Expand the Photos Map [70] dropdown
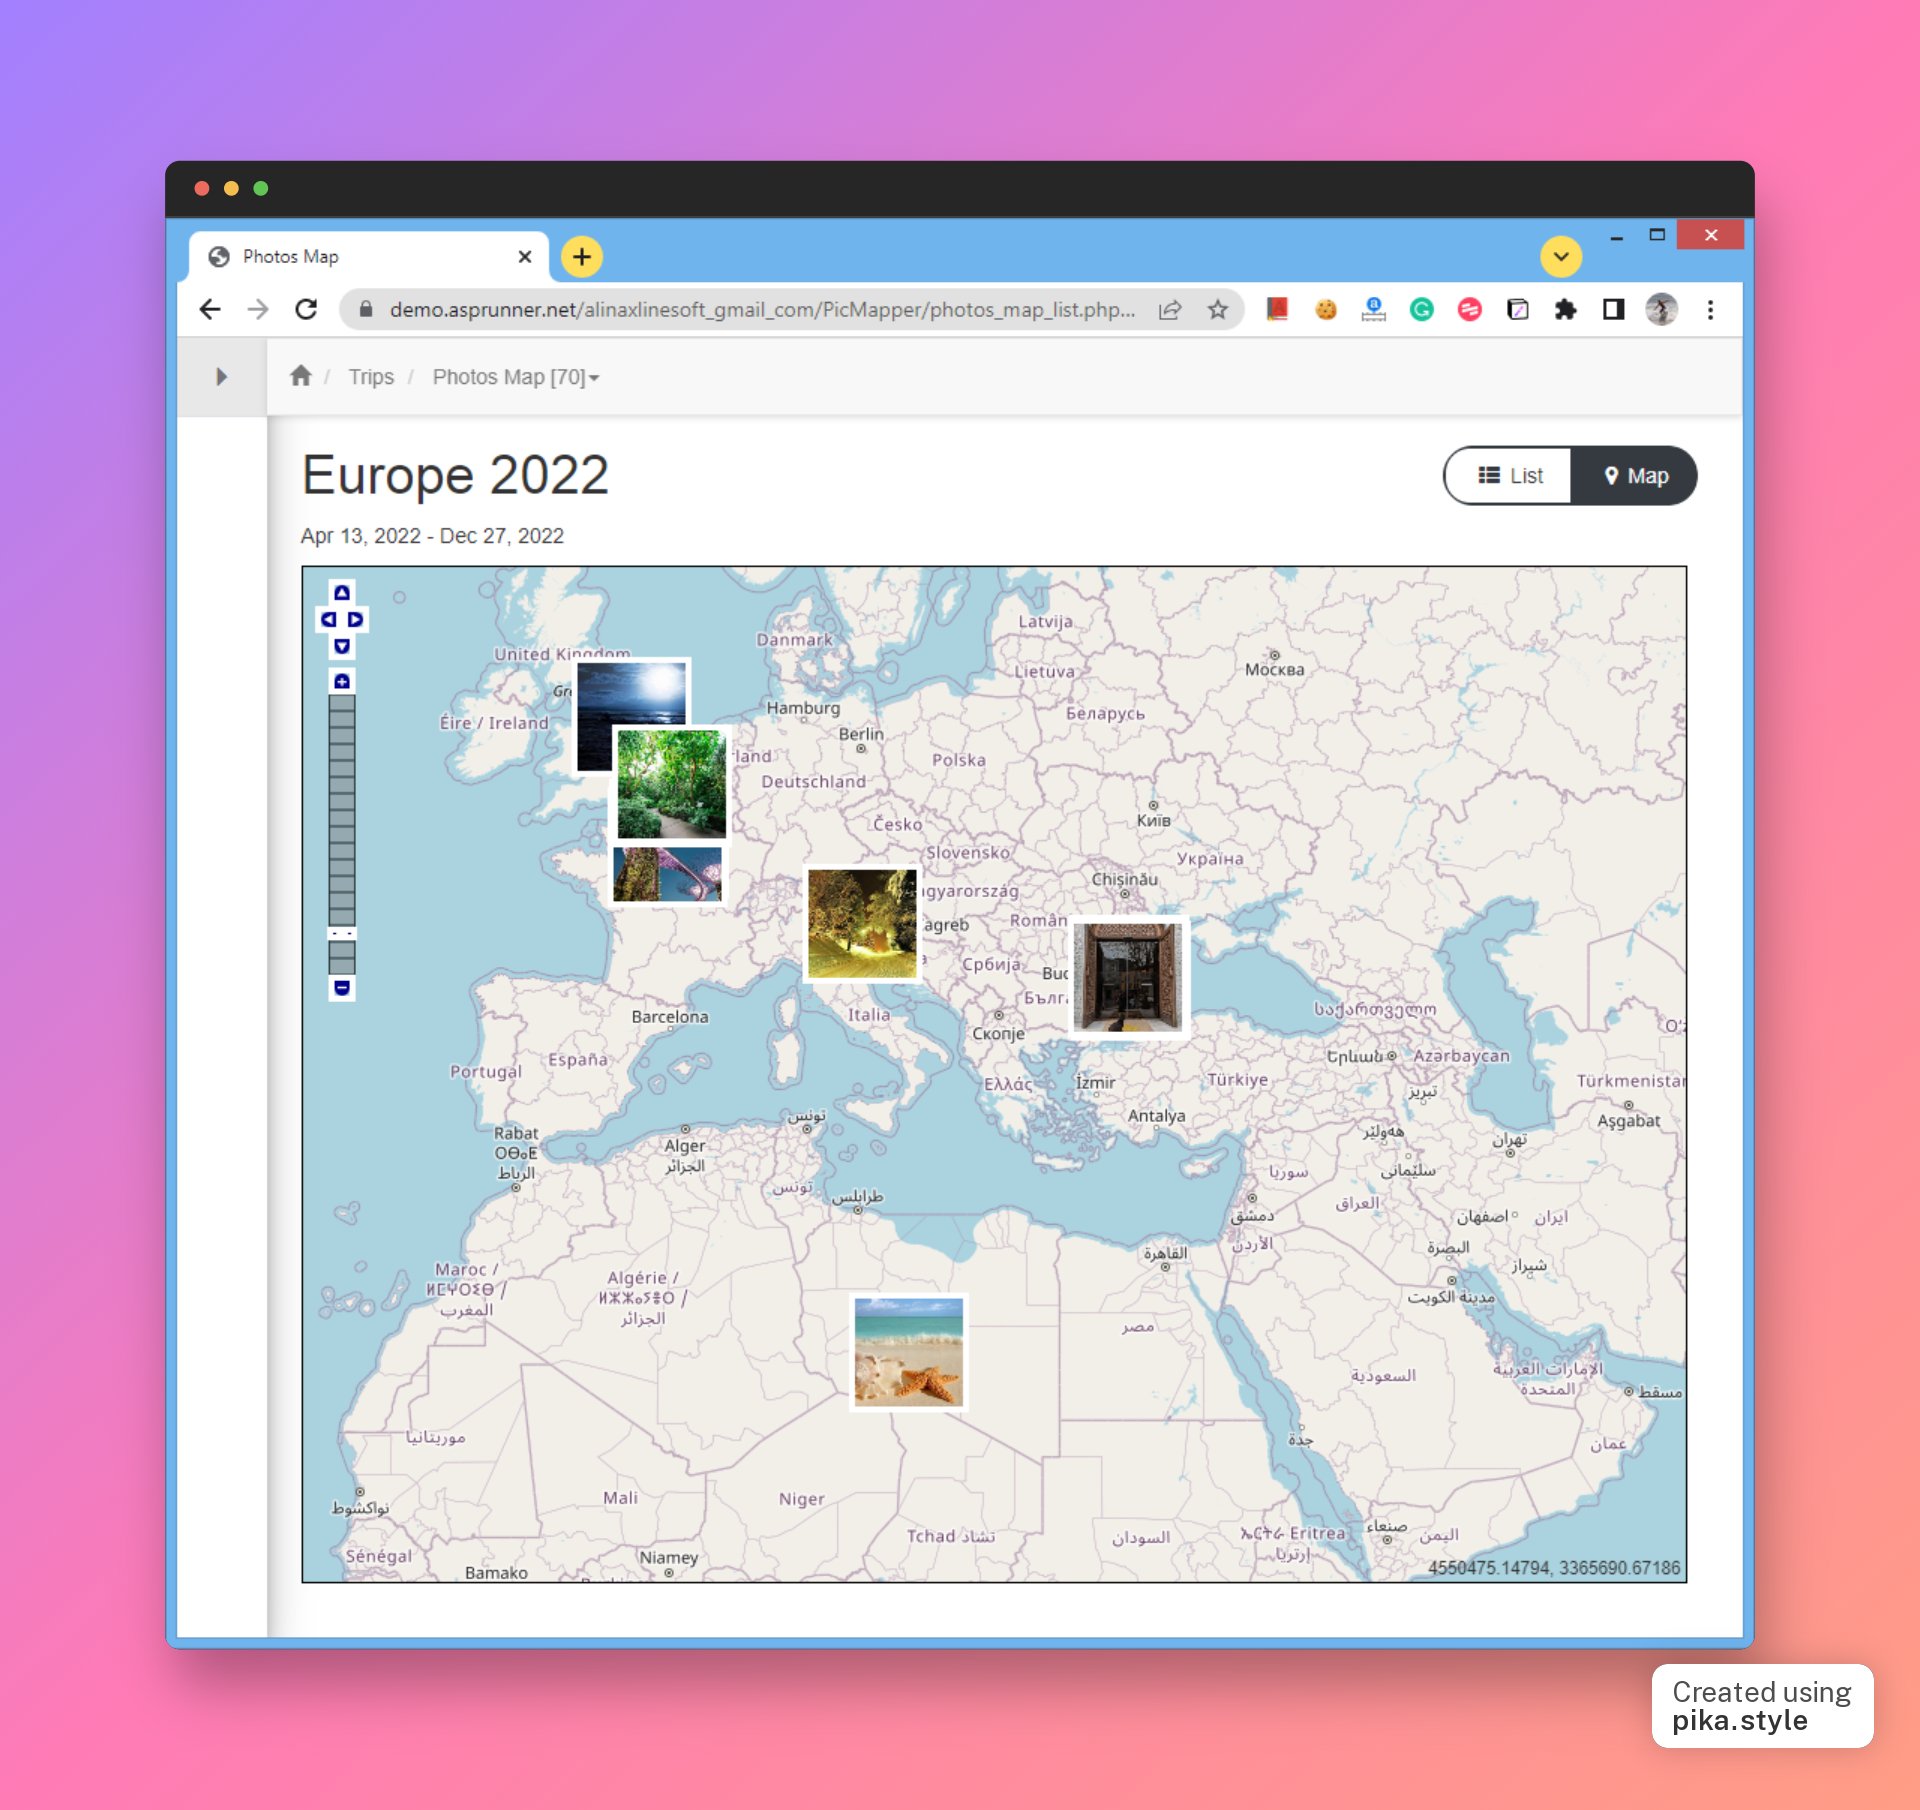The image size is (1920, 1810). pyautogui.click(x=515, y=377)
